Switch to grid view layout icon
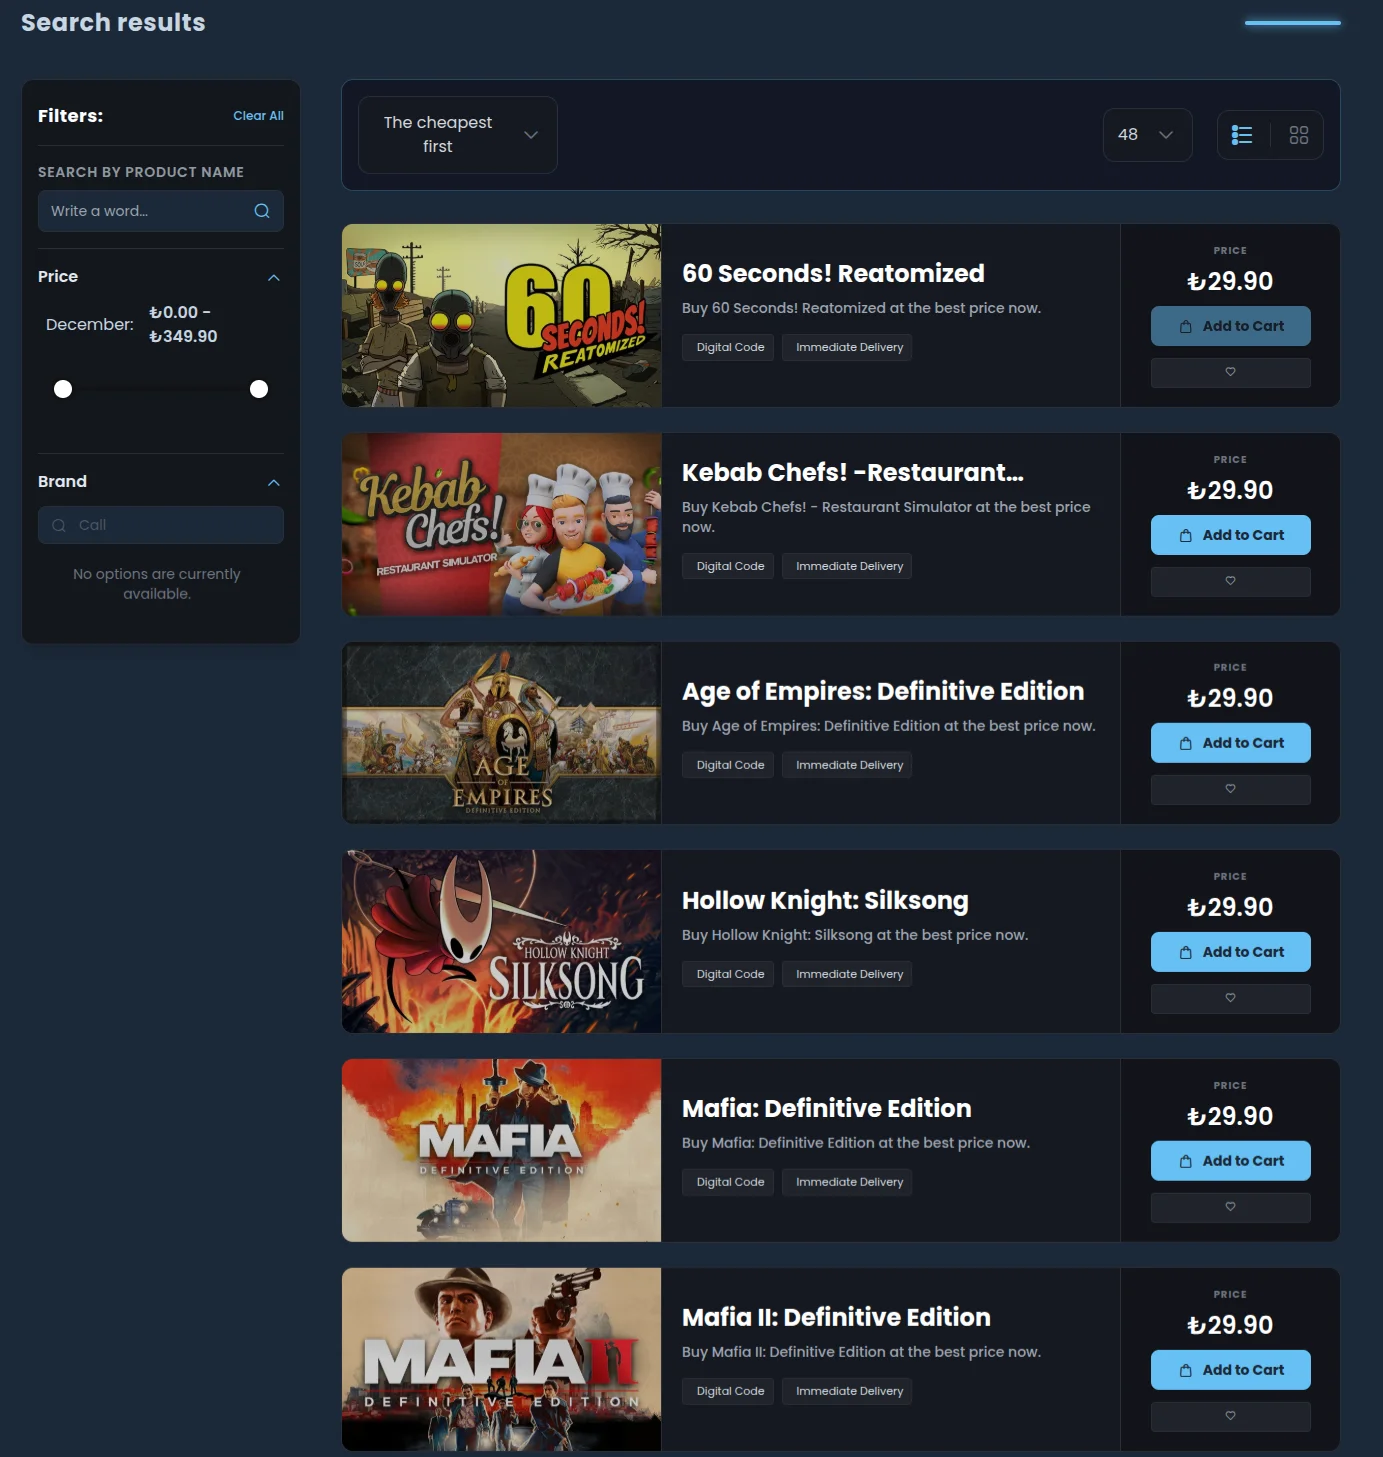 tap(1298, 135)
